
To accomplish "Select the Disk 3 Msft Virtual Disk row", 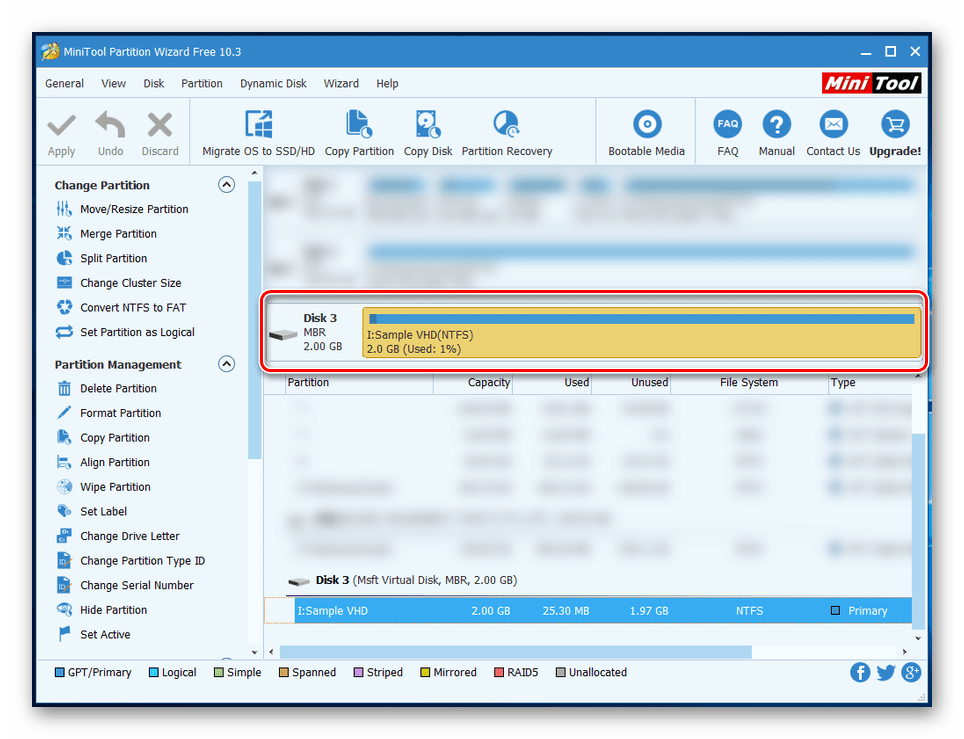I will (x=403, y=580).
